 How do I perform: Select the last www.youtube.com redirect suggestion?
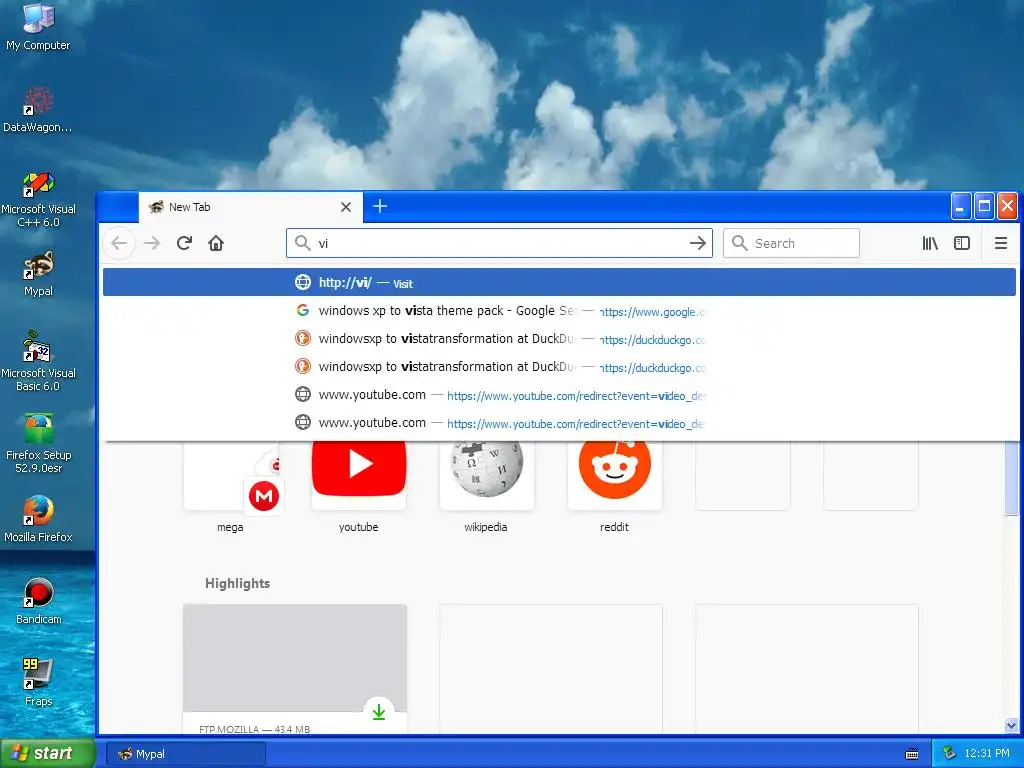tap(559, 423)
